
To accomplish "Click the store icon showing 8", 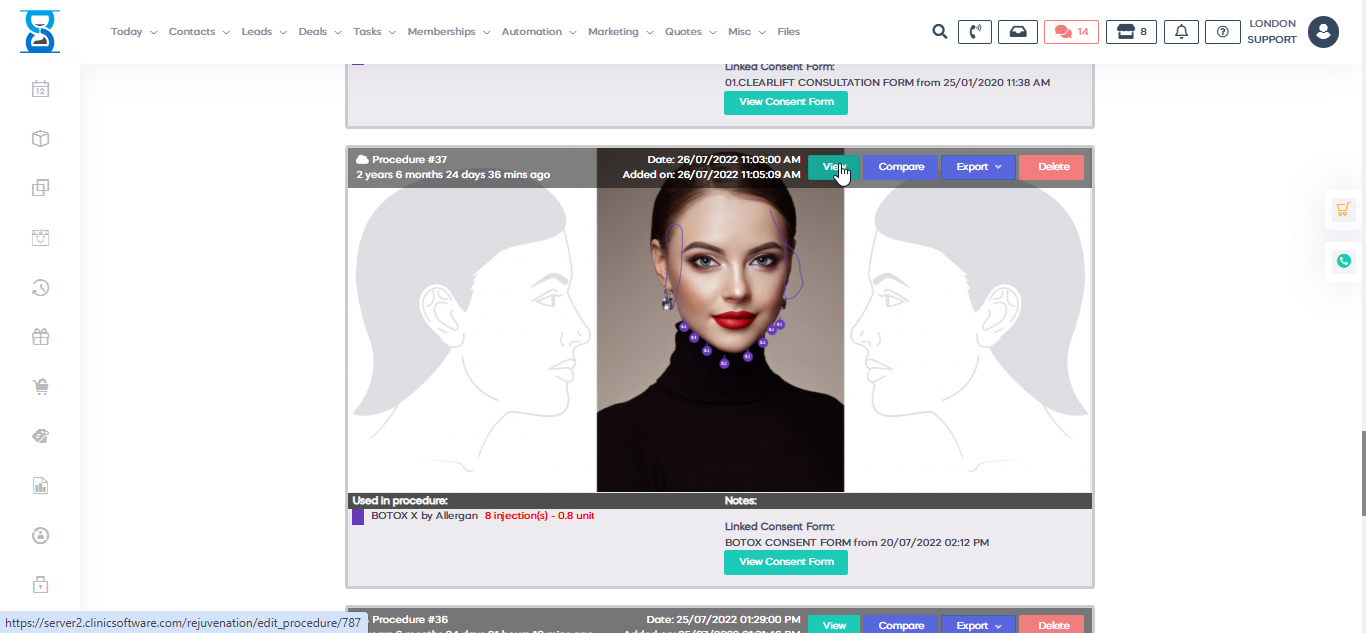I will (1131, 32).
